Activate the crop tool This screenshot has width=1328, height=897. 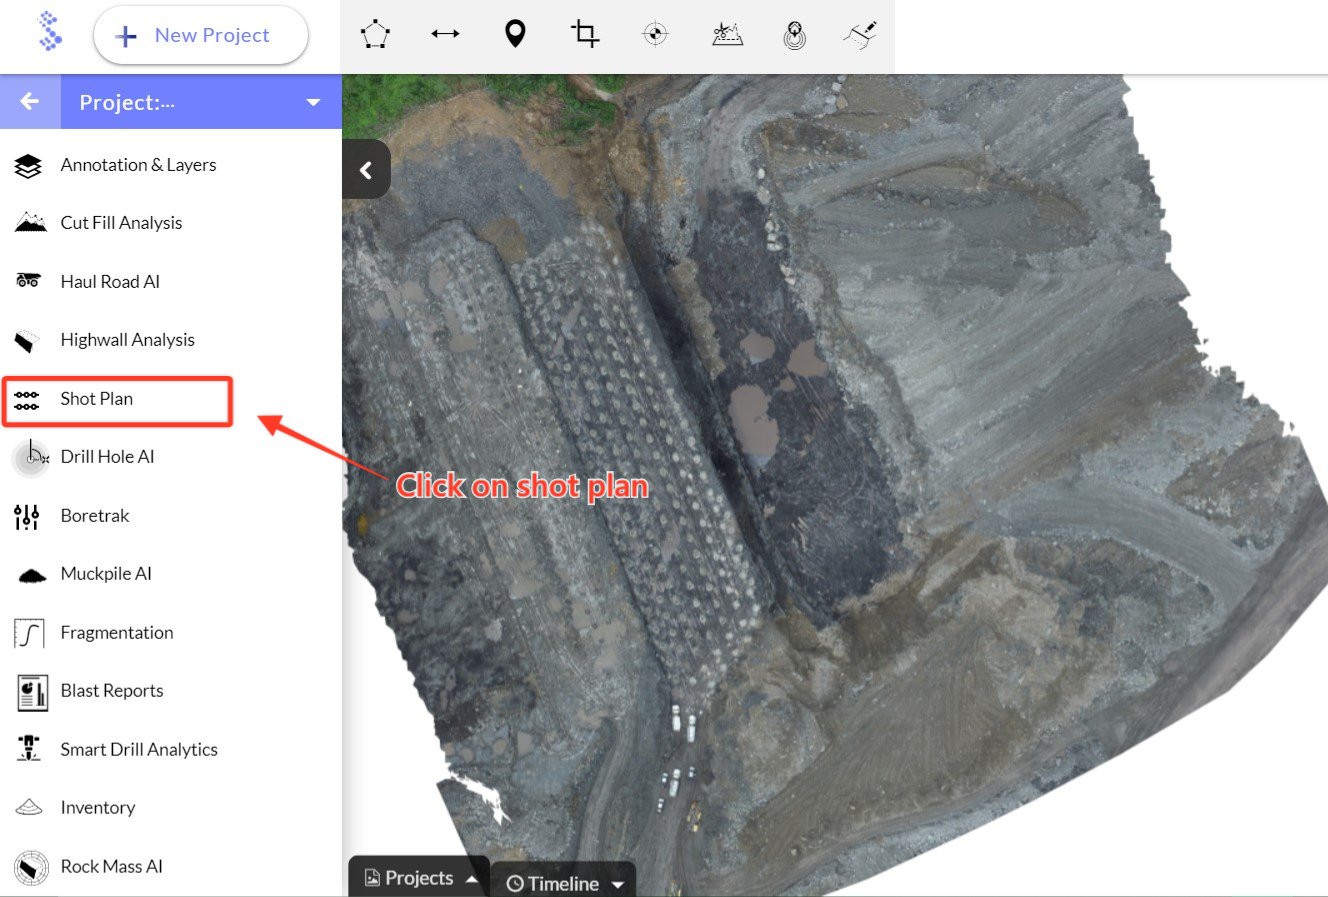click(585, 35)
